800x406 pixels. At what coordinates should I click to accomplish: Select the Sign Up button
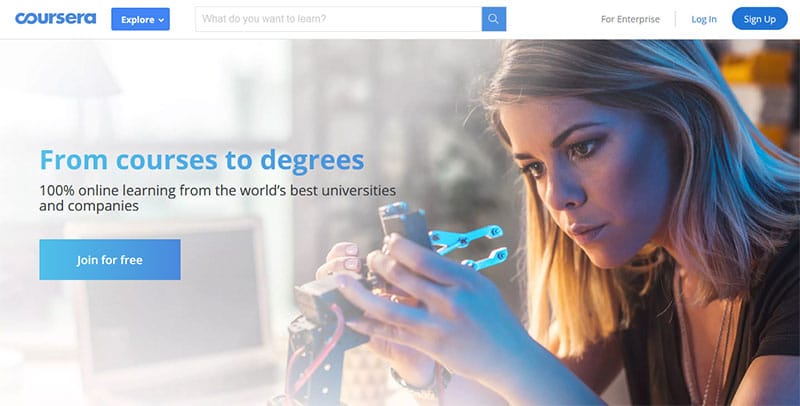click(x=759, y=19)
